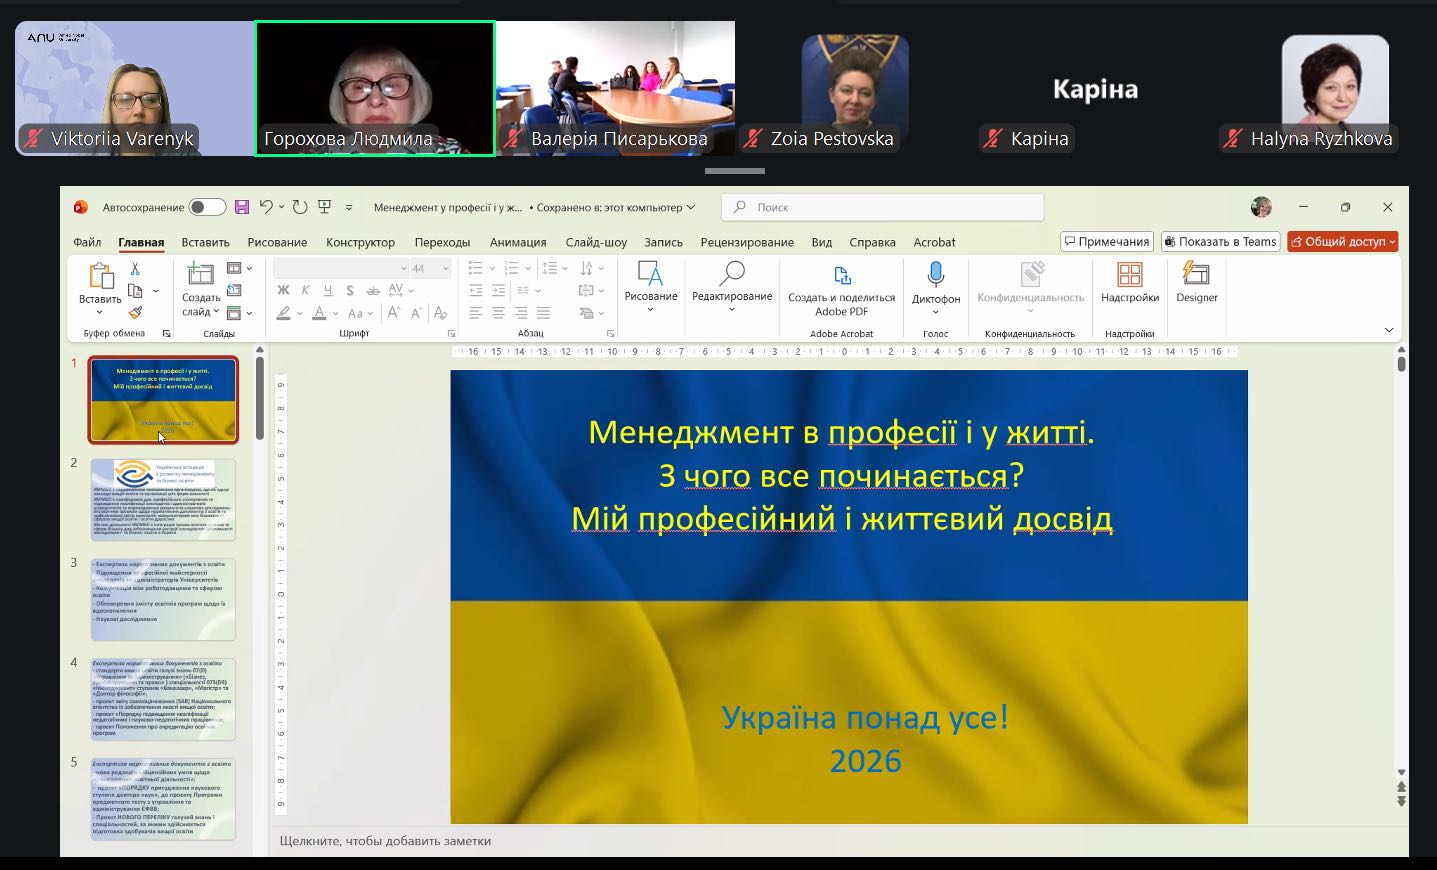Switch to the Анимация tab
1437x870 pixels.
point(518,242)
